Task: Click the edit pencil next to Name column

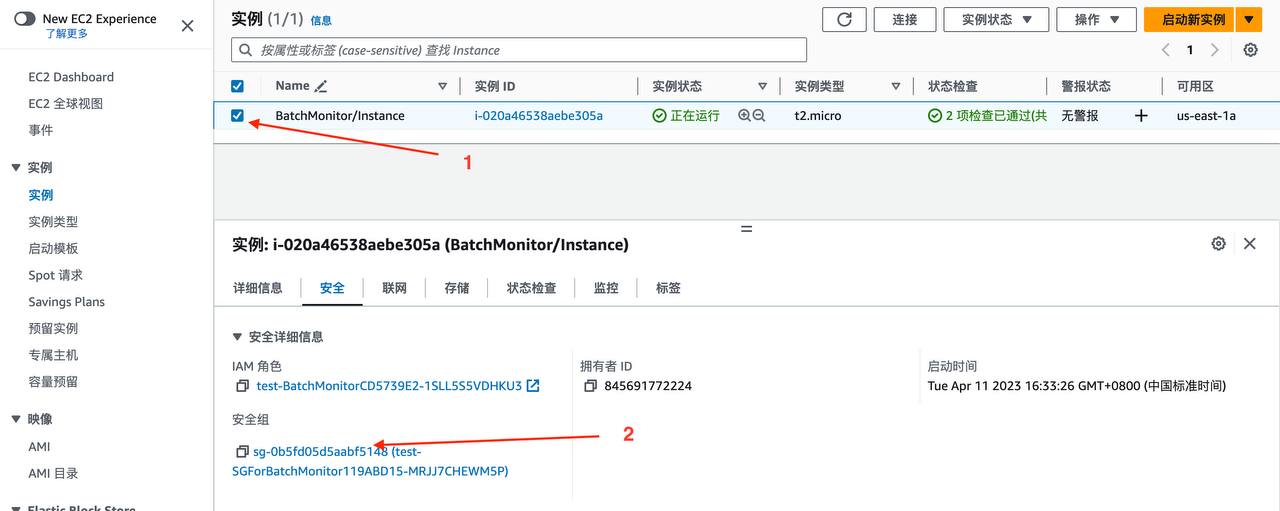Action: pyautogui.click(x=320, y=86)
